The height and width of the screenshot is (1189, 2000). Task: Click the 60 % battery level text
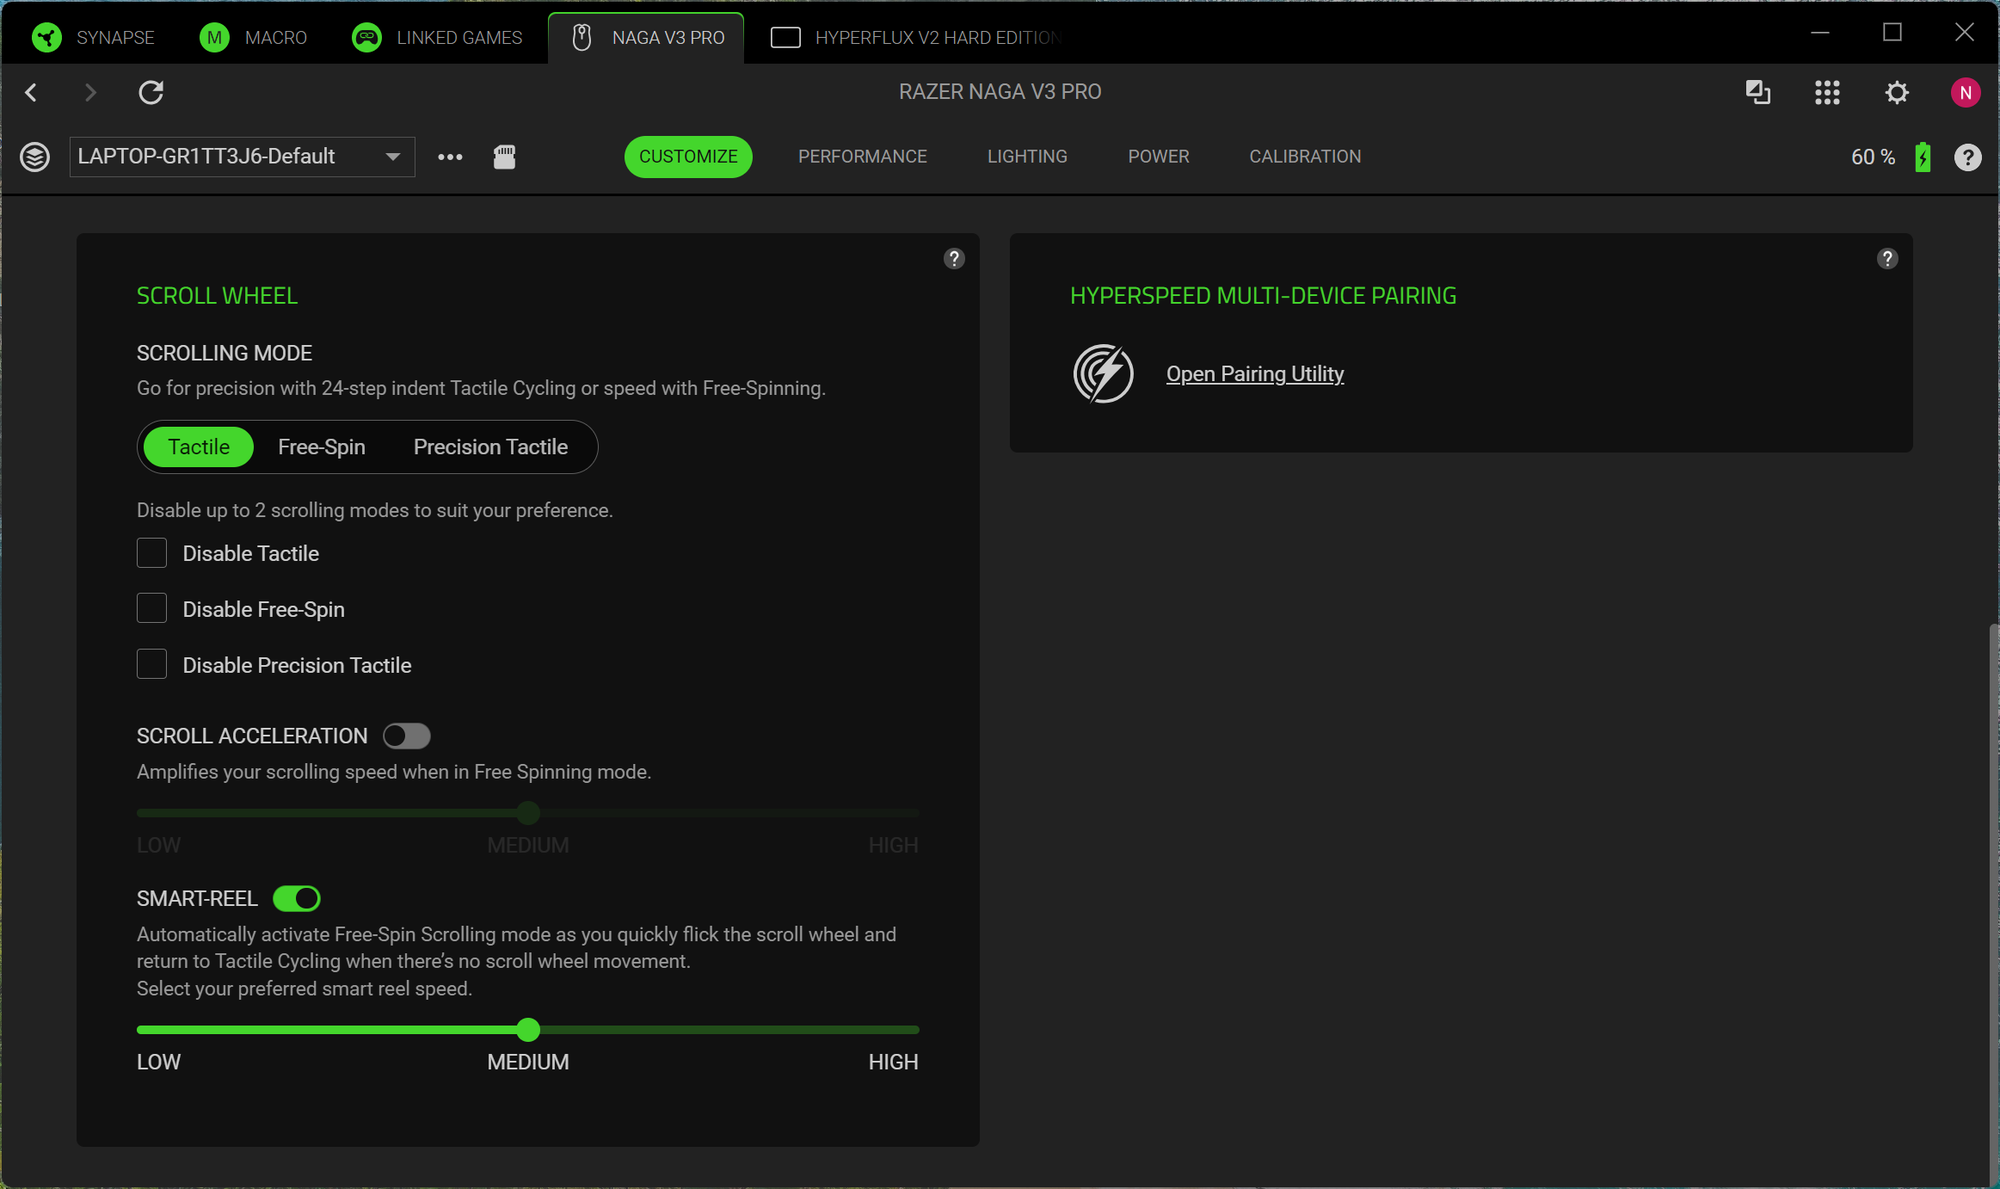click(1873, 157)
